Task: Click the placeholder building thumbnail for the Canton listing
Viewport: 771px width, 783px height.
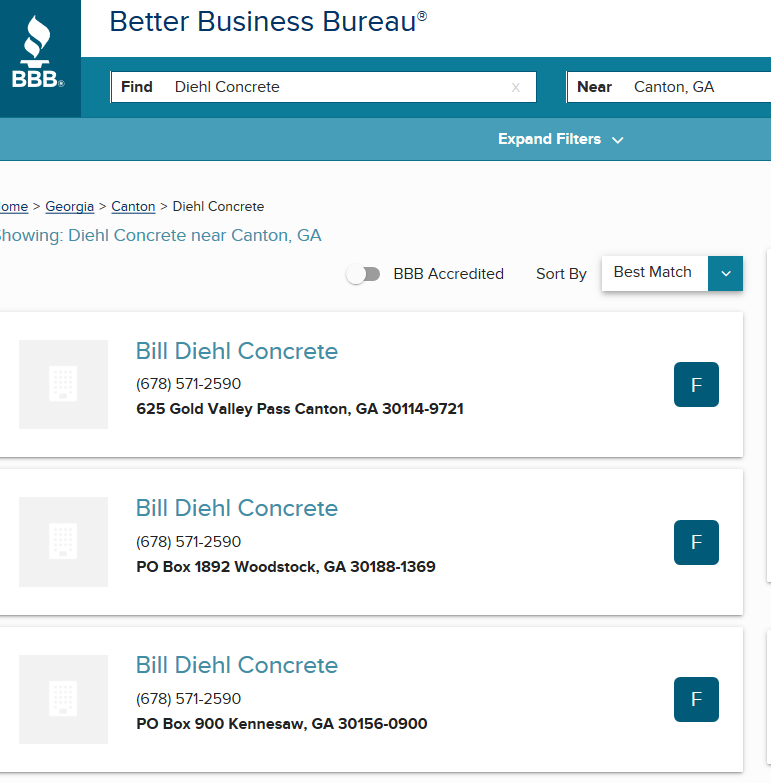Action: [x=63, y=384]
